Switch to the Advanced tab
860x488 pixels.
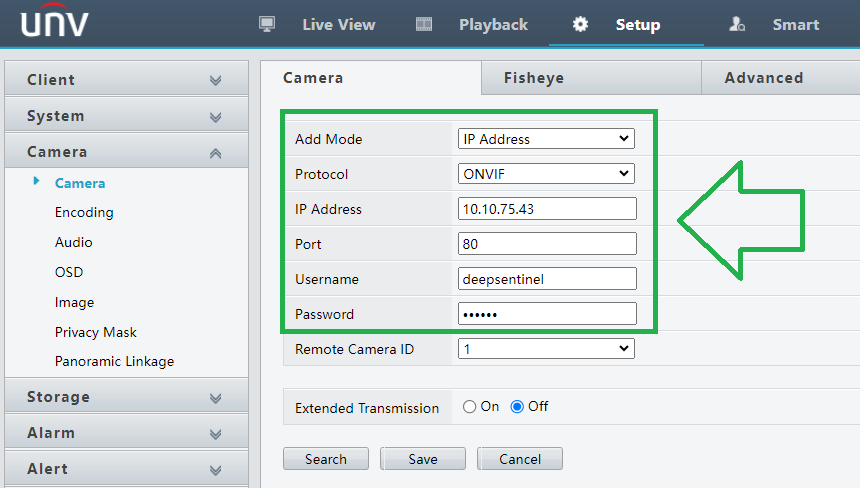[763, 78]
